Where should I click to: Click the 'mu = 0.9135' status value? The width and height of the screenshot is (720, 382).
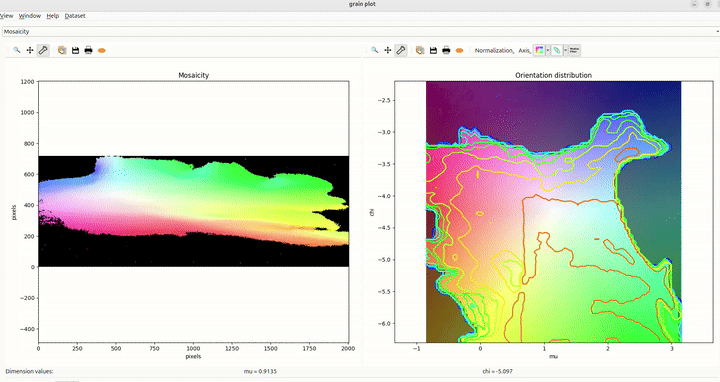coord(260,371)
